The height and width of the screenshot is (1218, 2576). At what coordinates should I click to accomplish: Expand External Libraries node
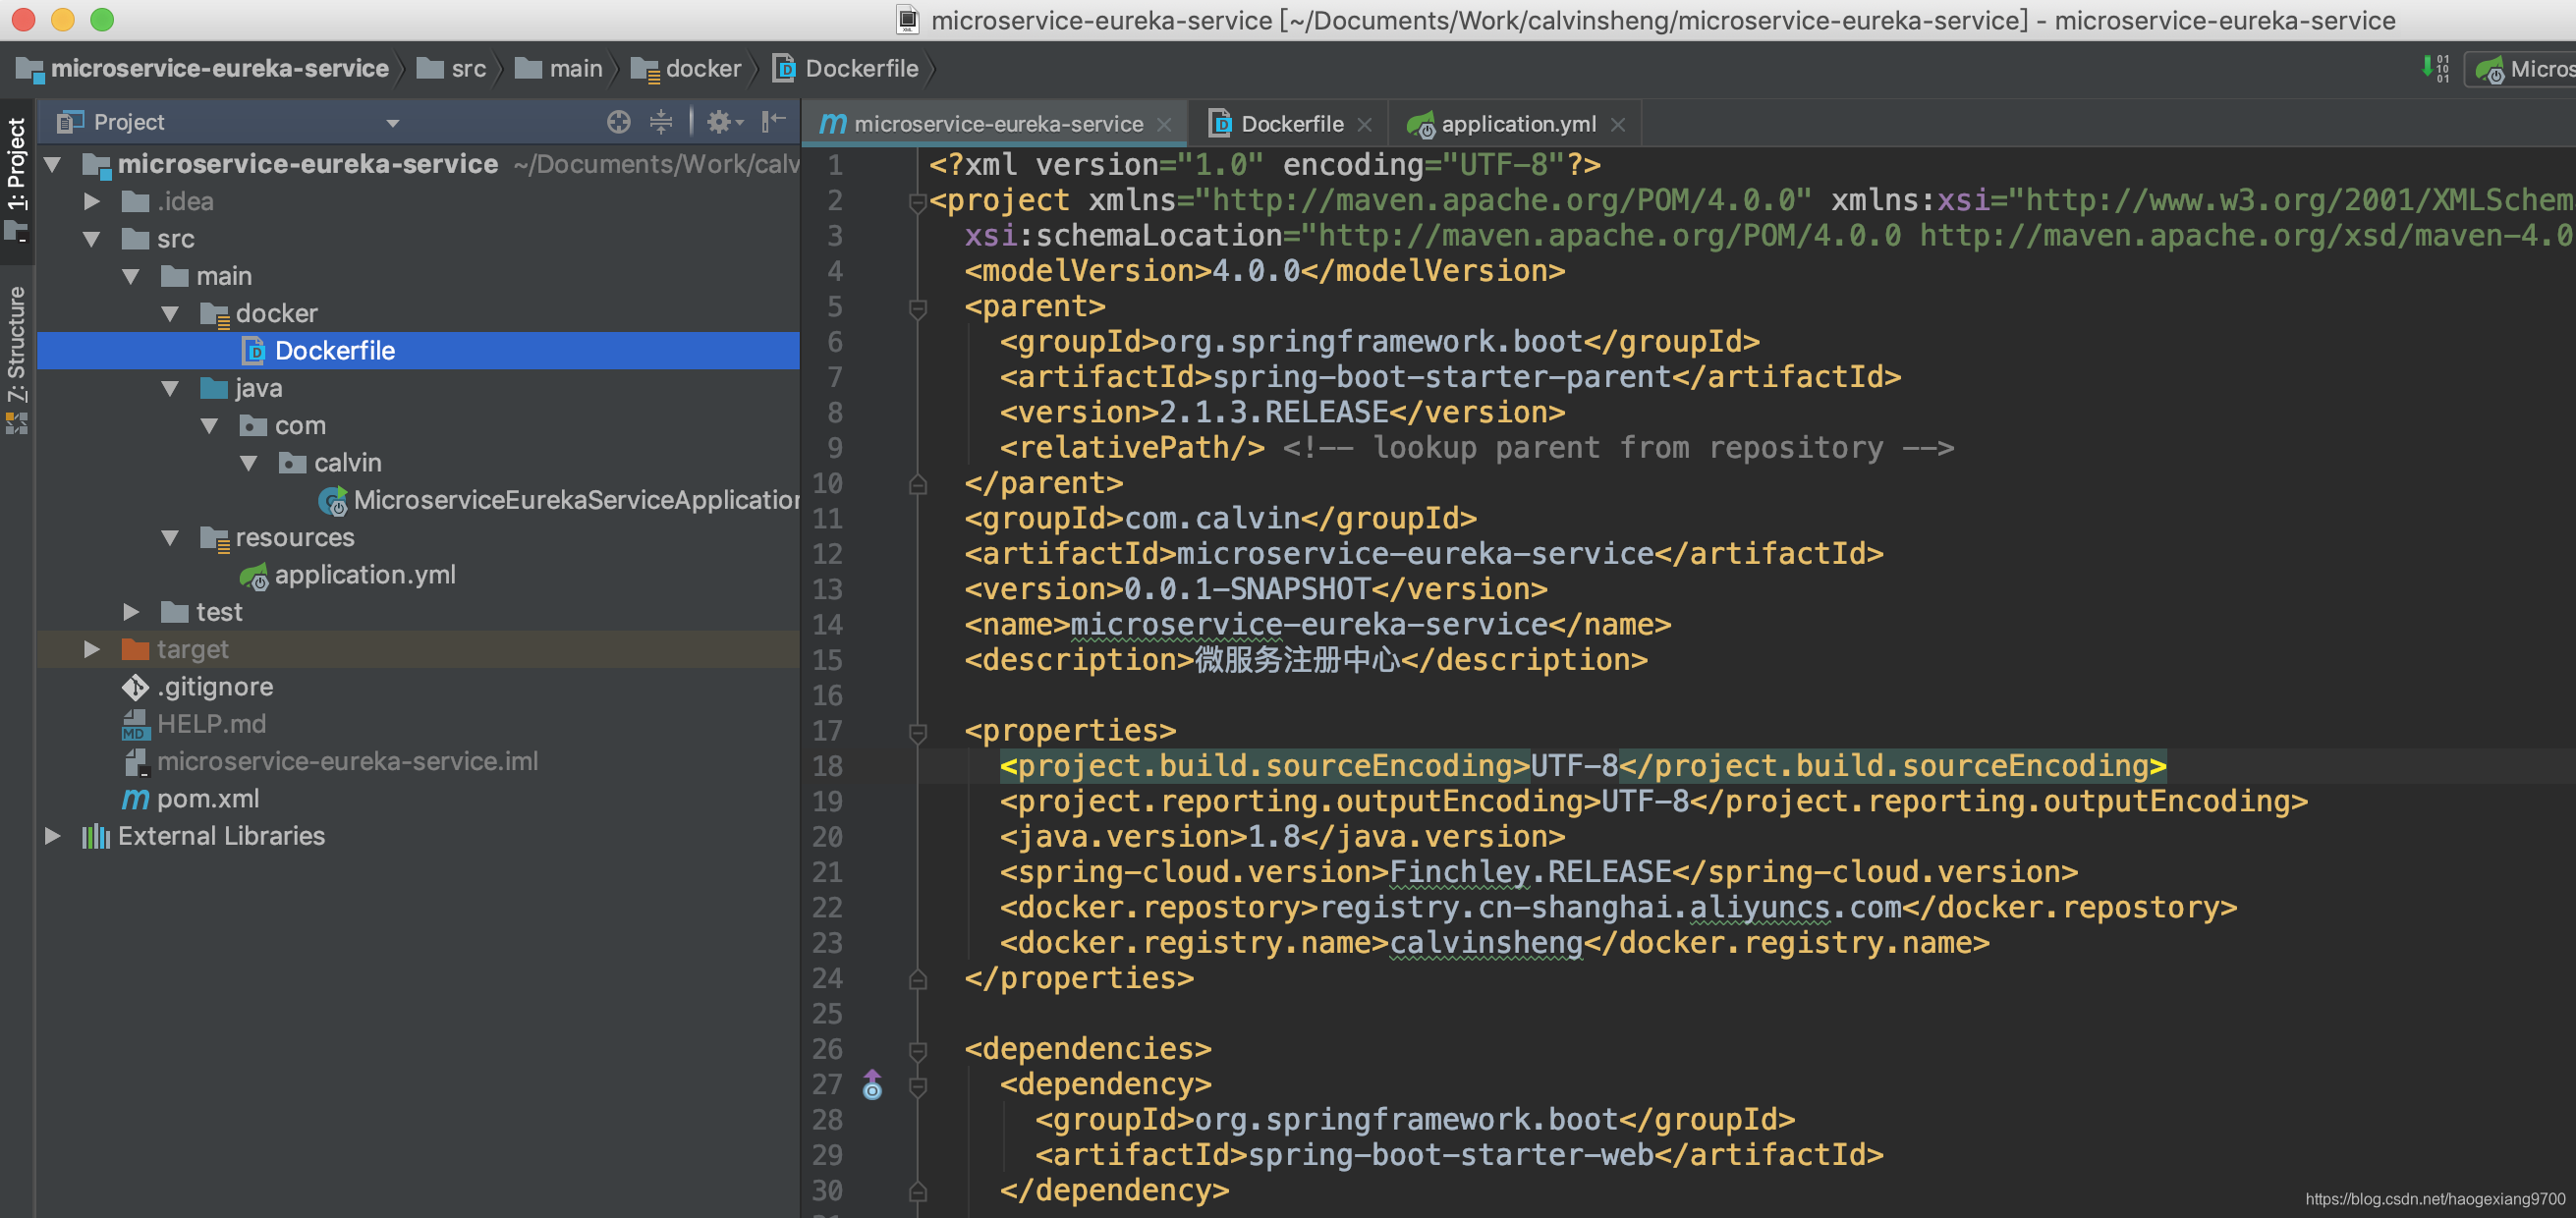[x=52, y=836]
